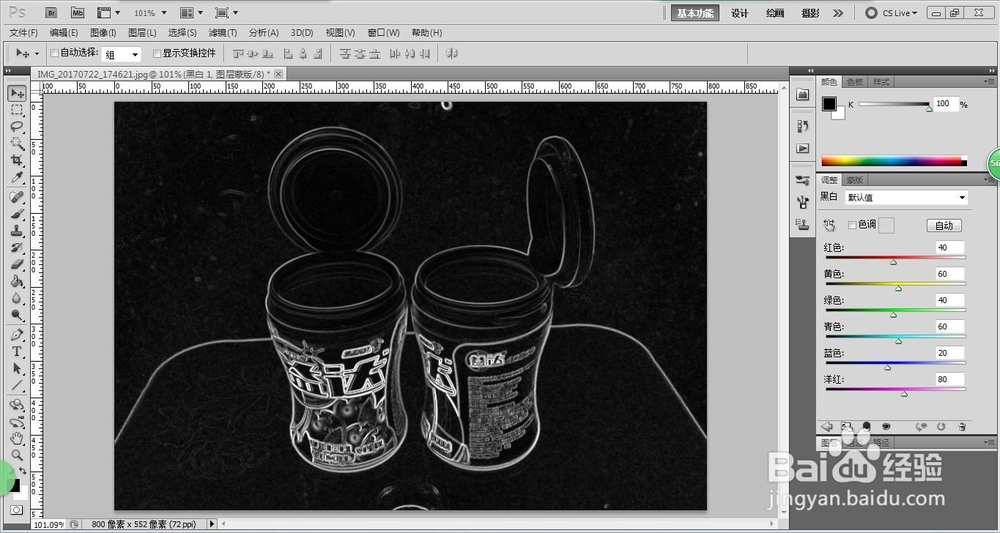Open the 文件(F) menu
Screen dimensions: 1000x533
(24, 33)
